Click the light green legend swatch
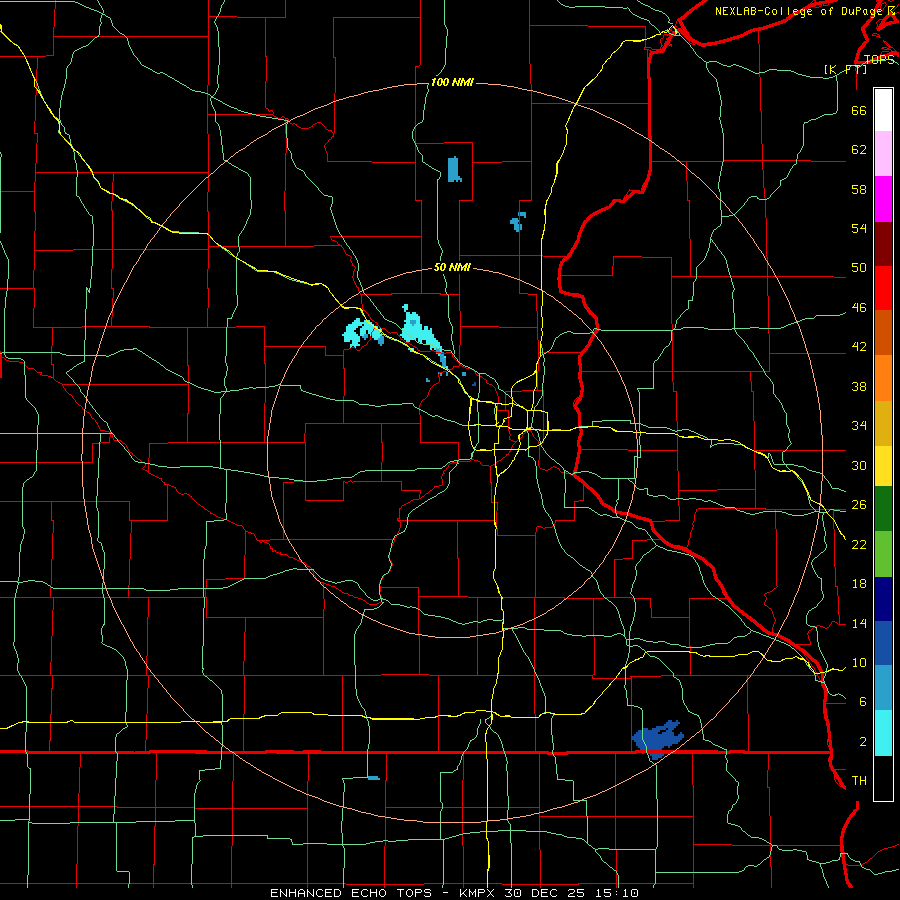Viewport: 900px width, 900px height. [883, 554]
